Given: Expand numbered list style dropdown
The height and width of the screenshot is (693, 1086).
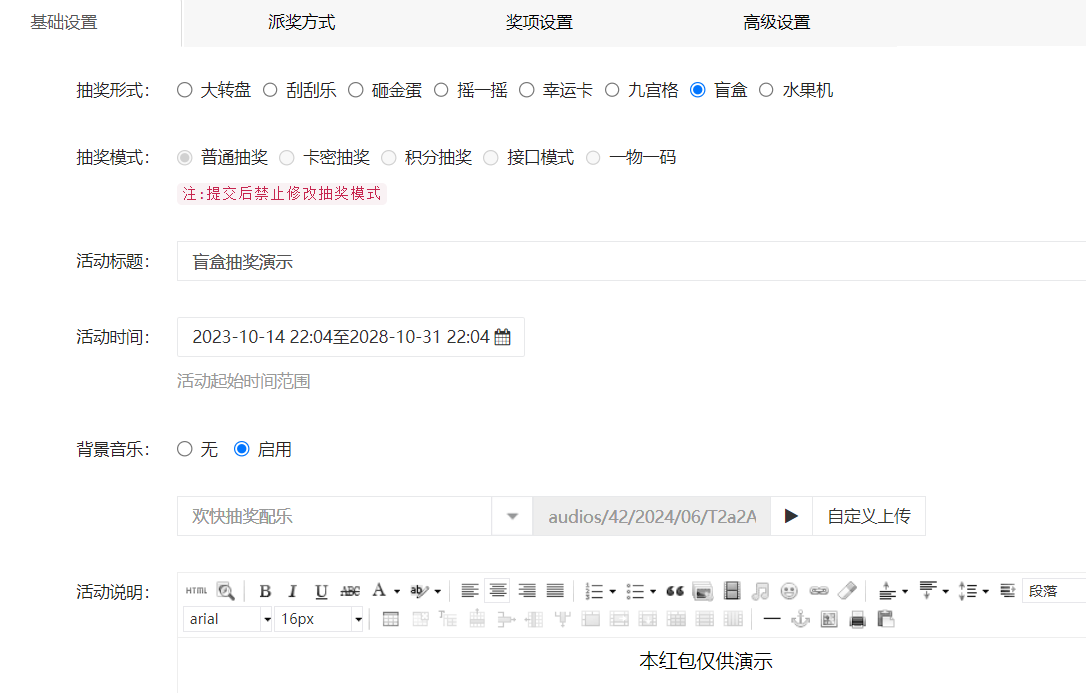Looking at the screenshot, I should (x=612, y=592).
